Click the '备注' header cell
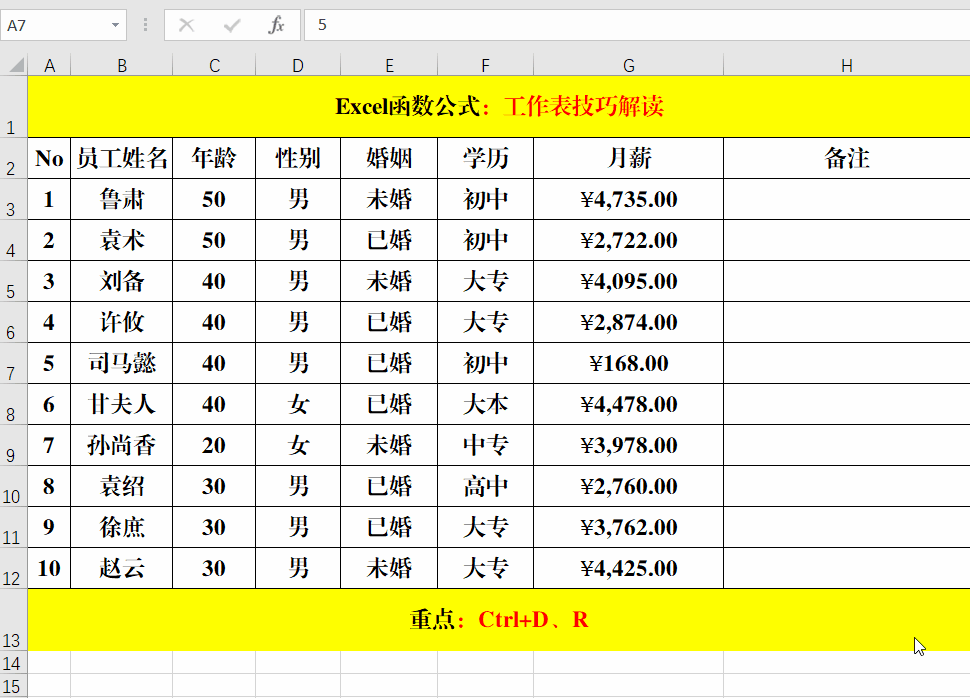Viewport: 970px width, 698px height. tap(847, 158)
